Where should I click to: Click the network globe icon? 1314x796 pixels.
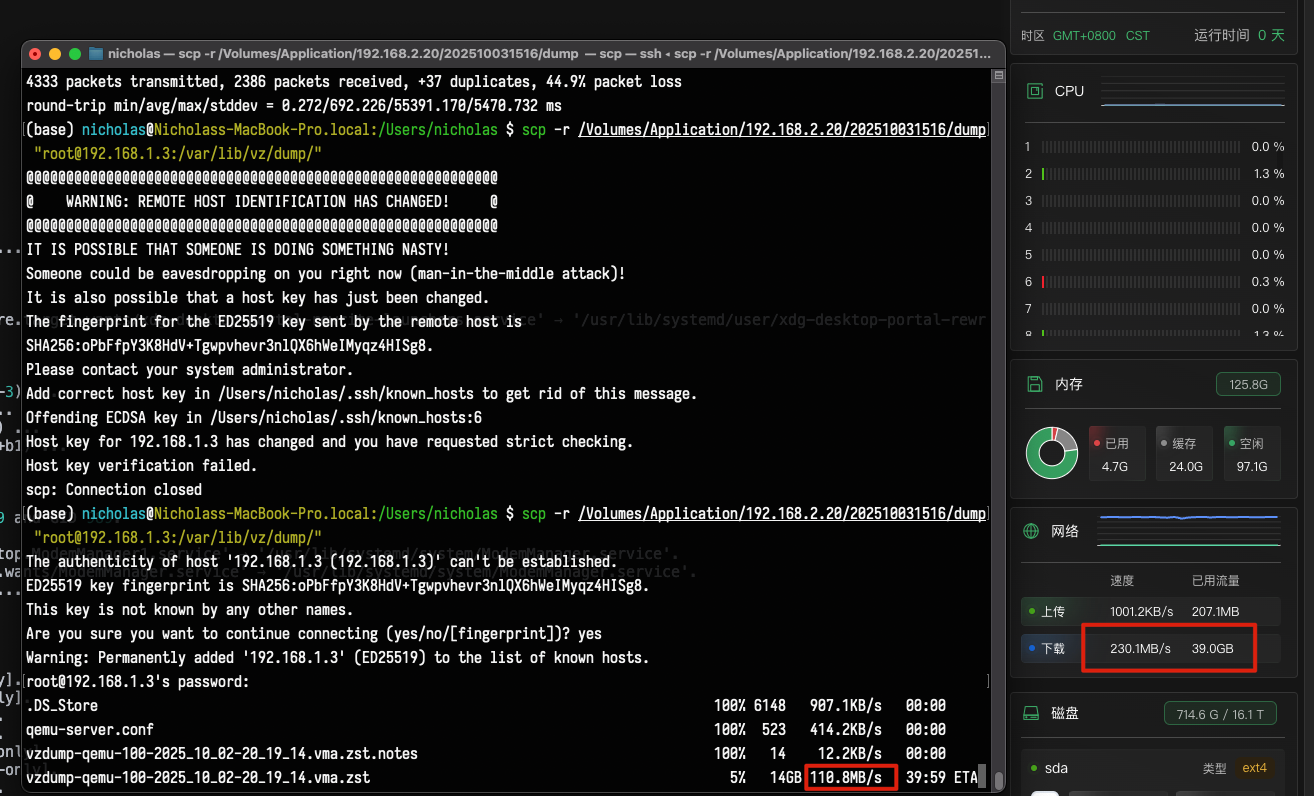tap(1032, 531)
